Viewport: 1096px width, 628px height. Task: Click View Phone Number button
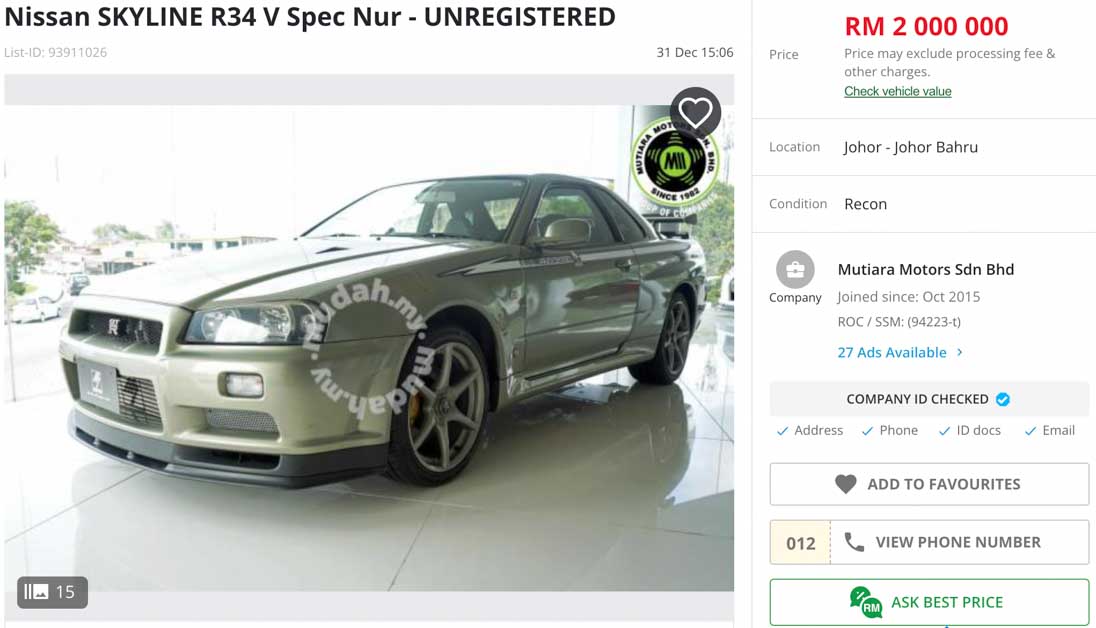[x=960, y=542]
